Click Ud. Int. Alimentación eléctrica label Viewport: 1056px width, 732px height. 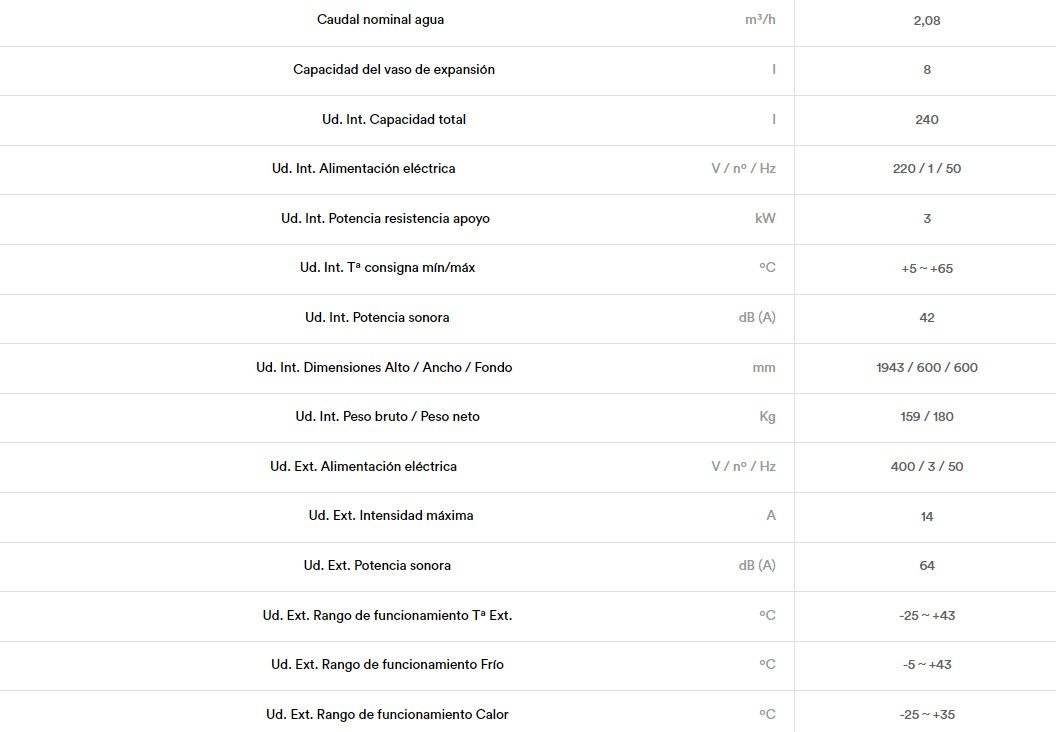(364, 168)
